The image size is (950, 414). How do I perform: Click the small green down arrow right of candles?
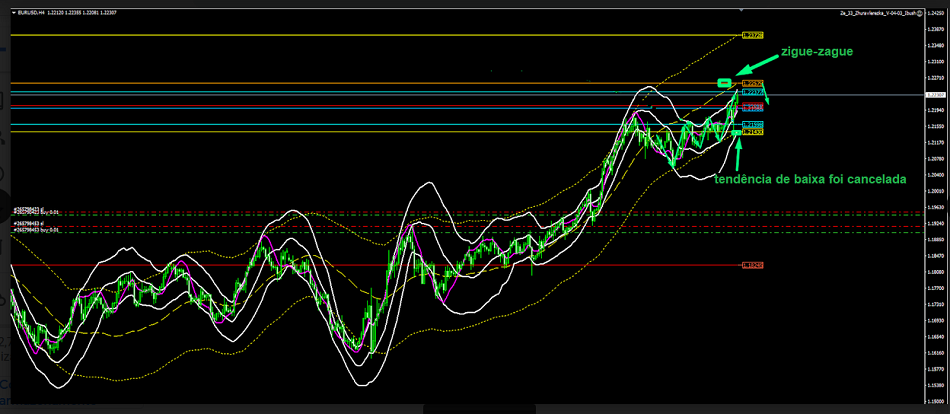point(771,99)
